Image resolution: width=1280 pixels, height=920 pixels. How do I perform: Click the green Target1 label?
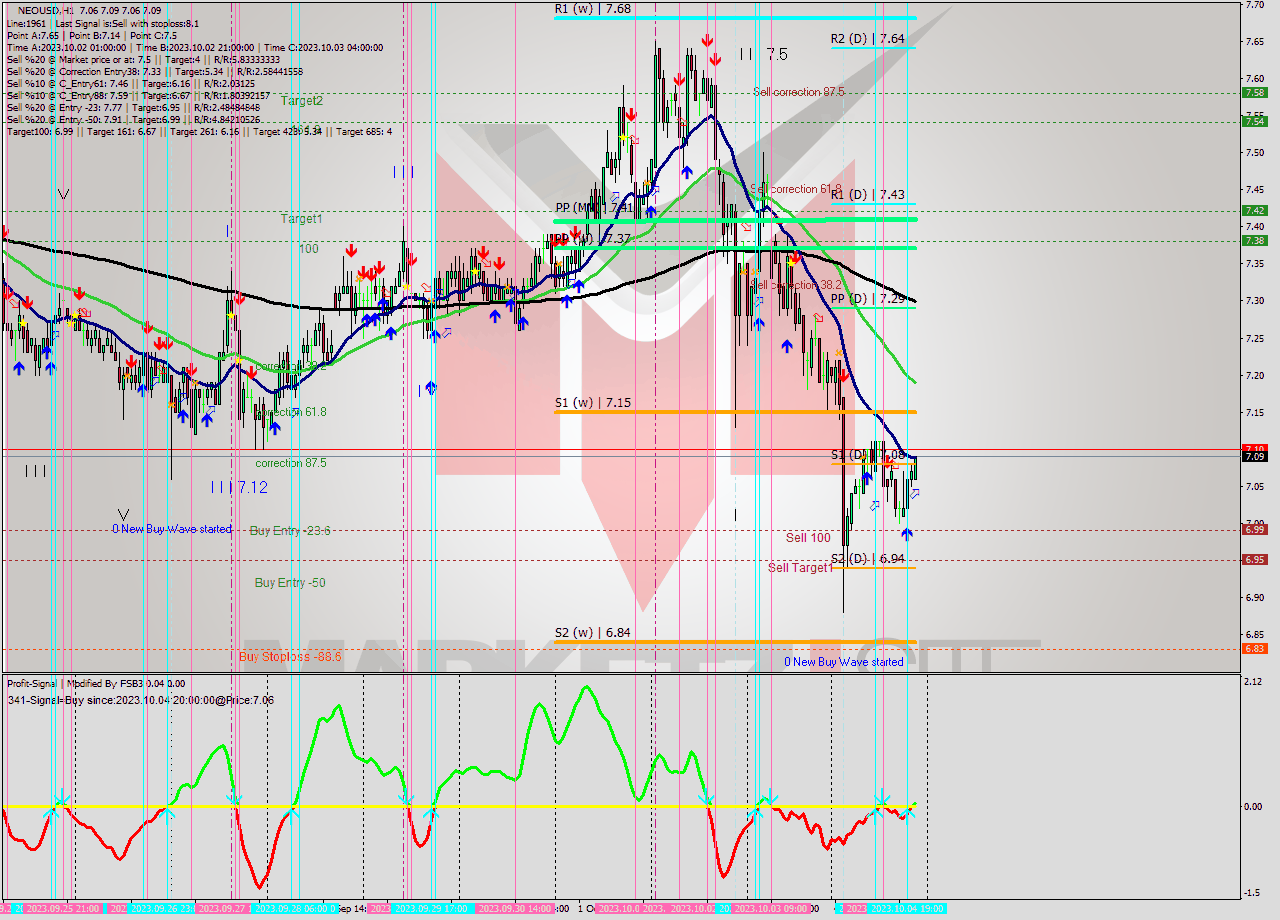(x=301, y=219)
